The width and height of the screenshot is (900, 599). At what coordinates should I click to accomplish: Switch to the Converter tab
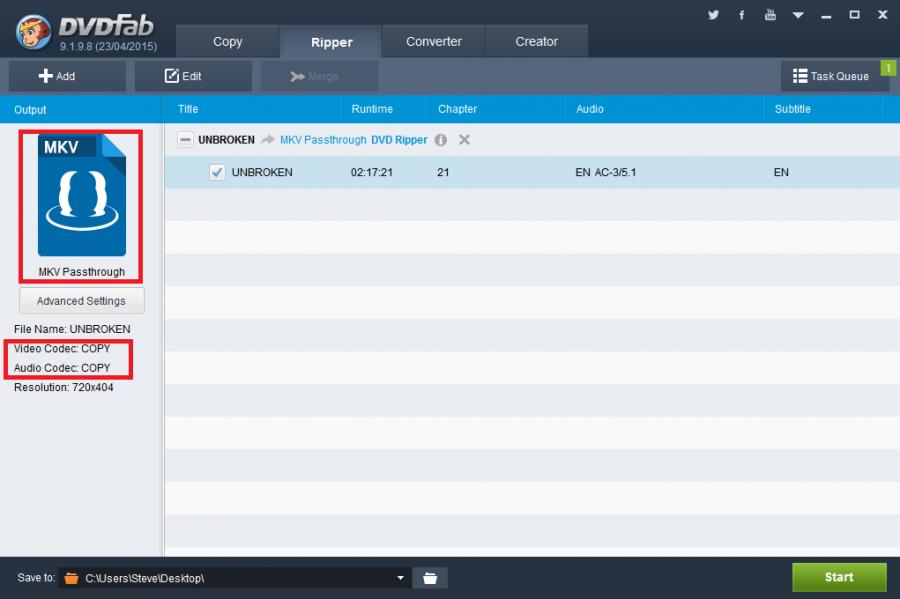click(x=434, y=42)
